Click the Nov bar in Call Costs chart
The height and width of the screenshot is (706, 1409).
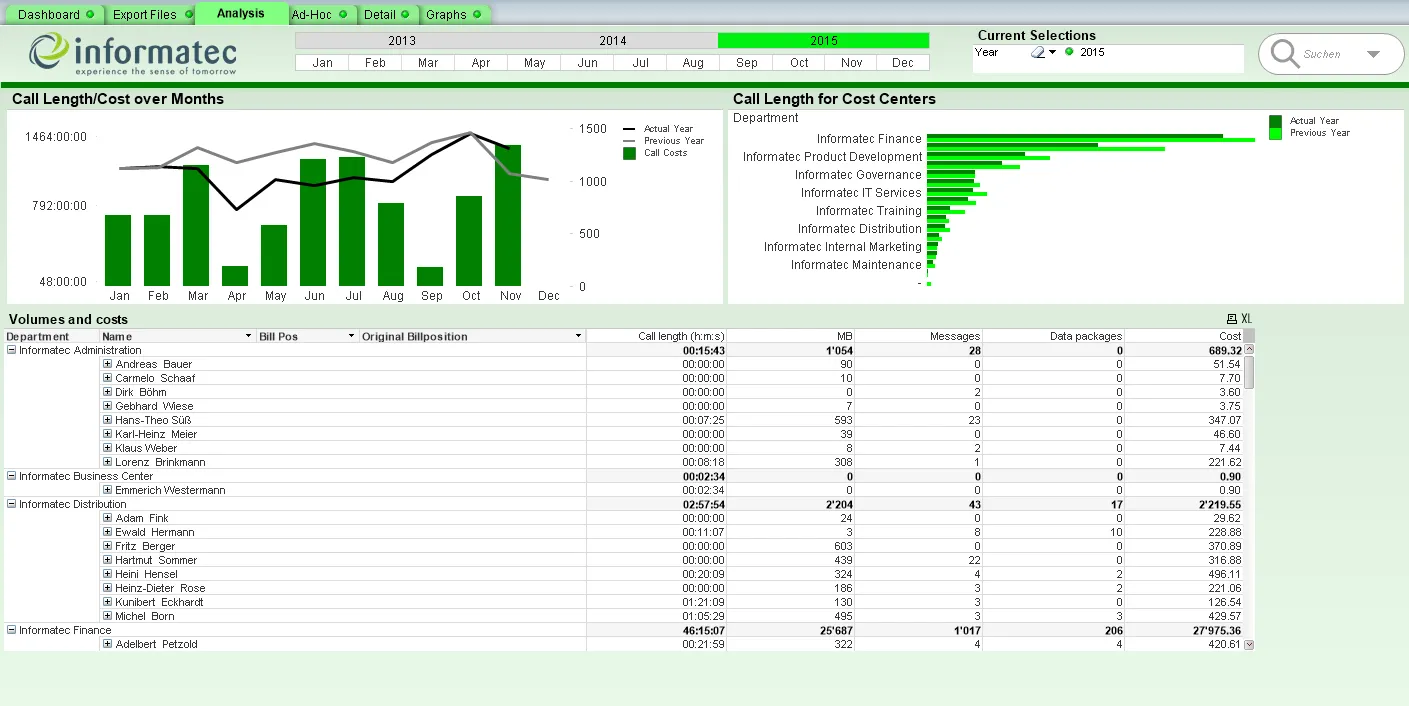coord(508,215)
